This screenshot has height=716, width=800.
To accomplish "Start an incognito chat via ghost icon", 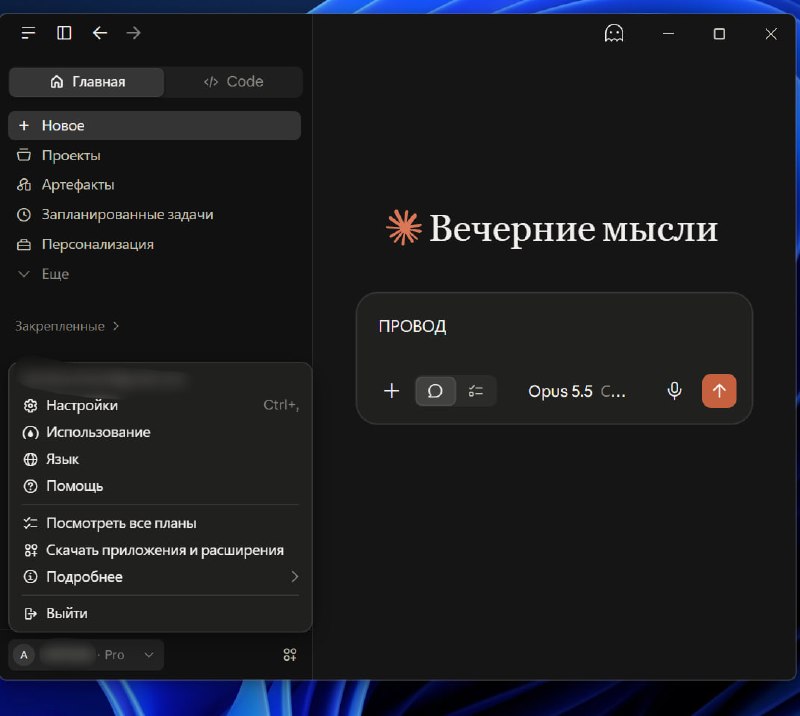I will click(x=614, y=34).
